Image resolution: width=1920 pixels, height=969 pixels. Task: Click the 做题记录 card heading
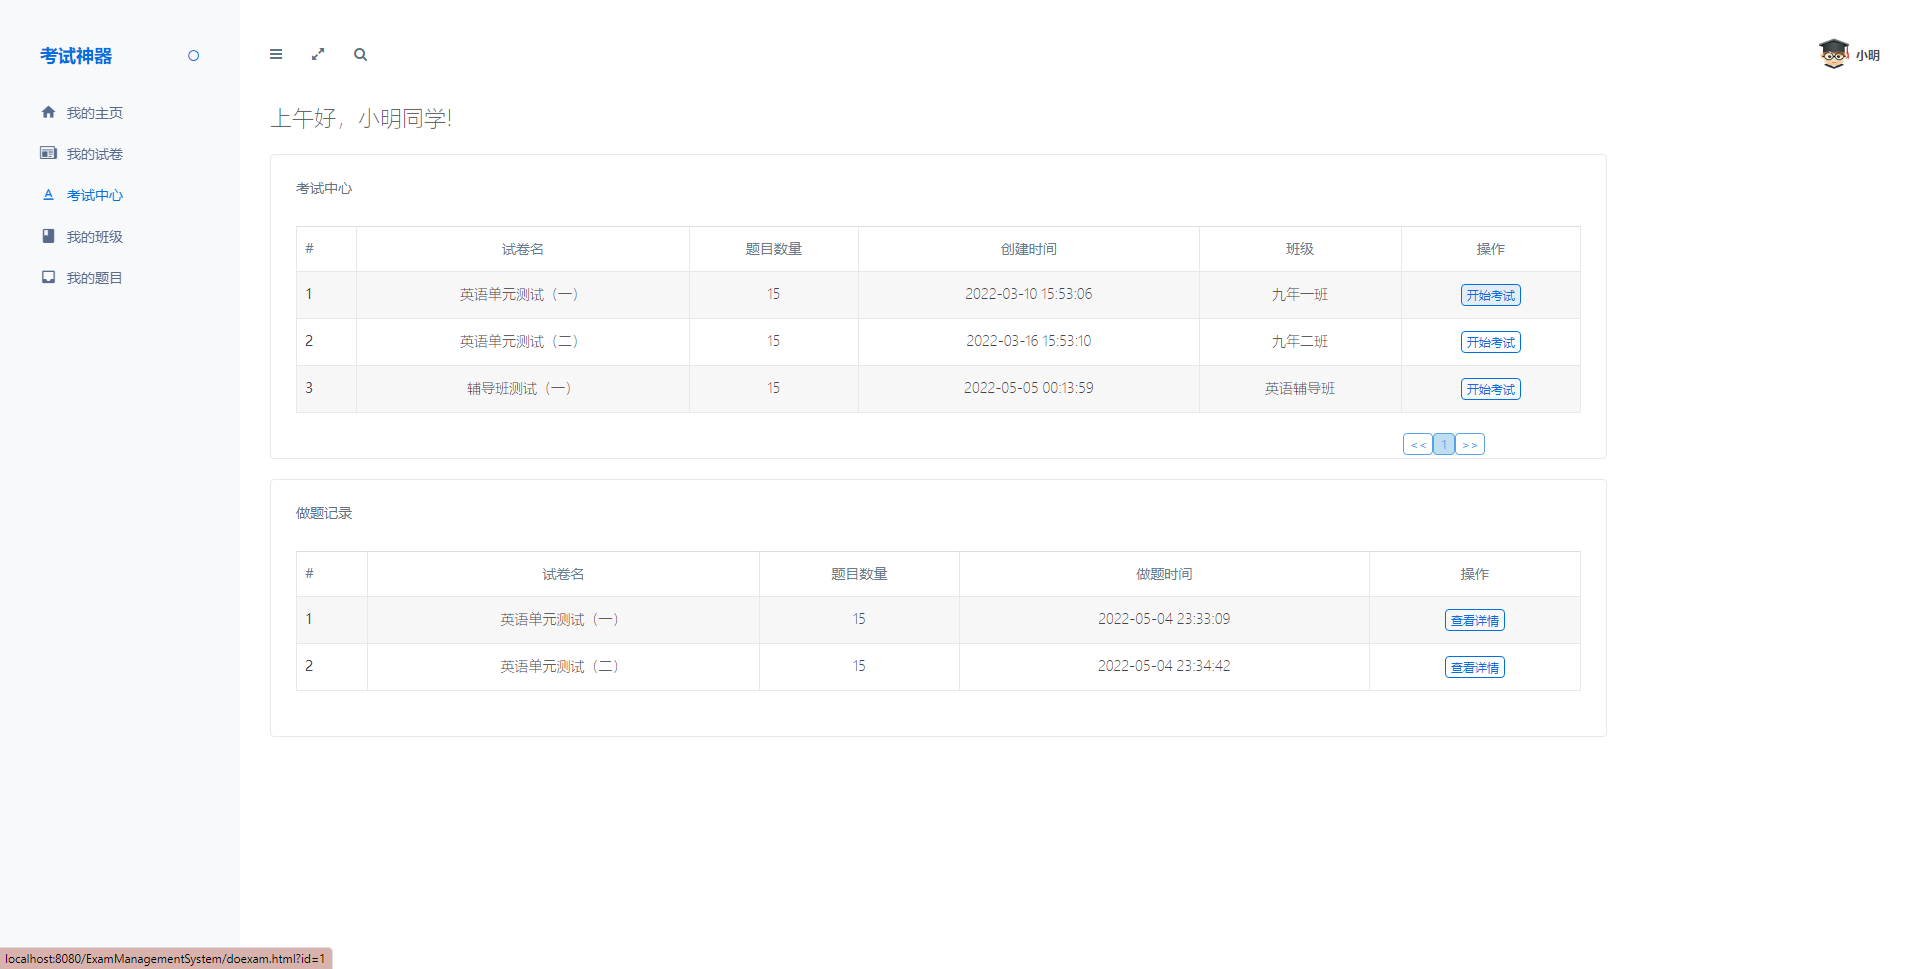pyautogui.click(x=324, y=513)
